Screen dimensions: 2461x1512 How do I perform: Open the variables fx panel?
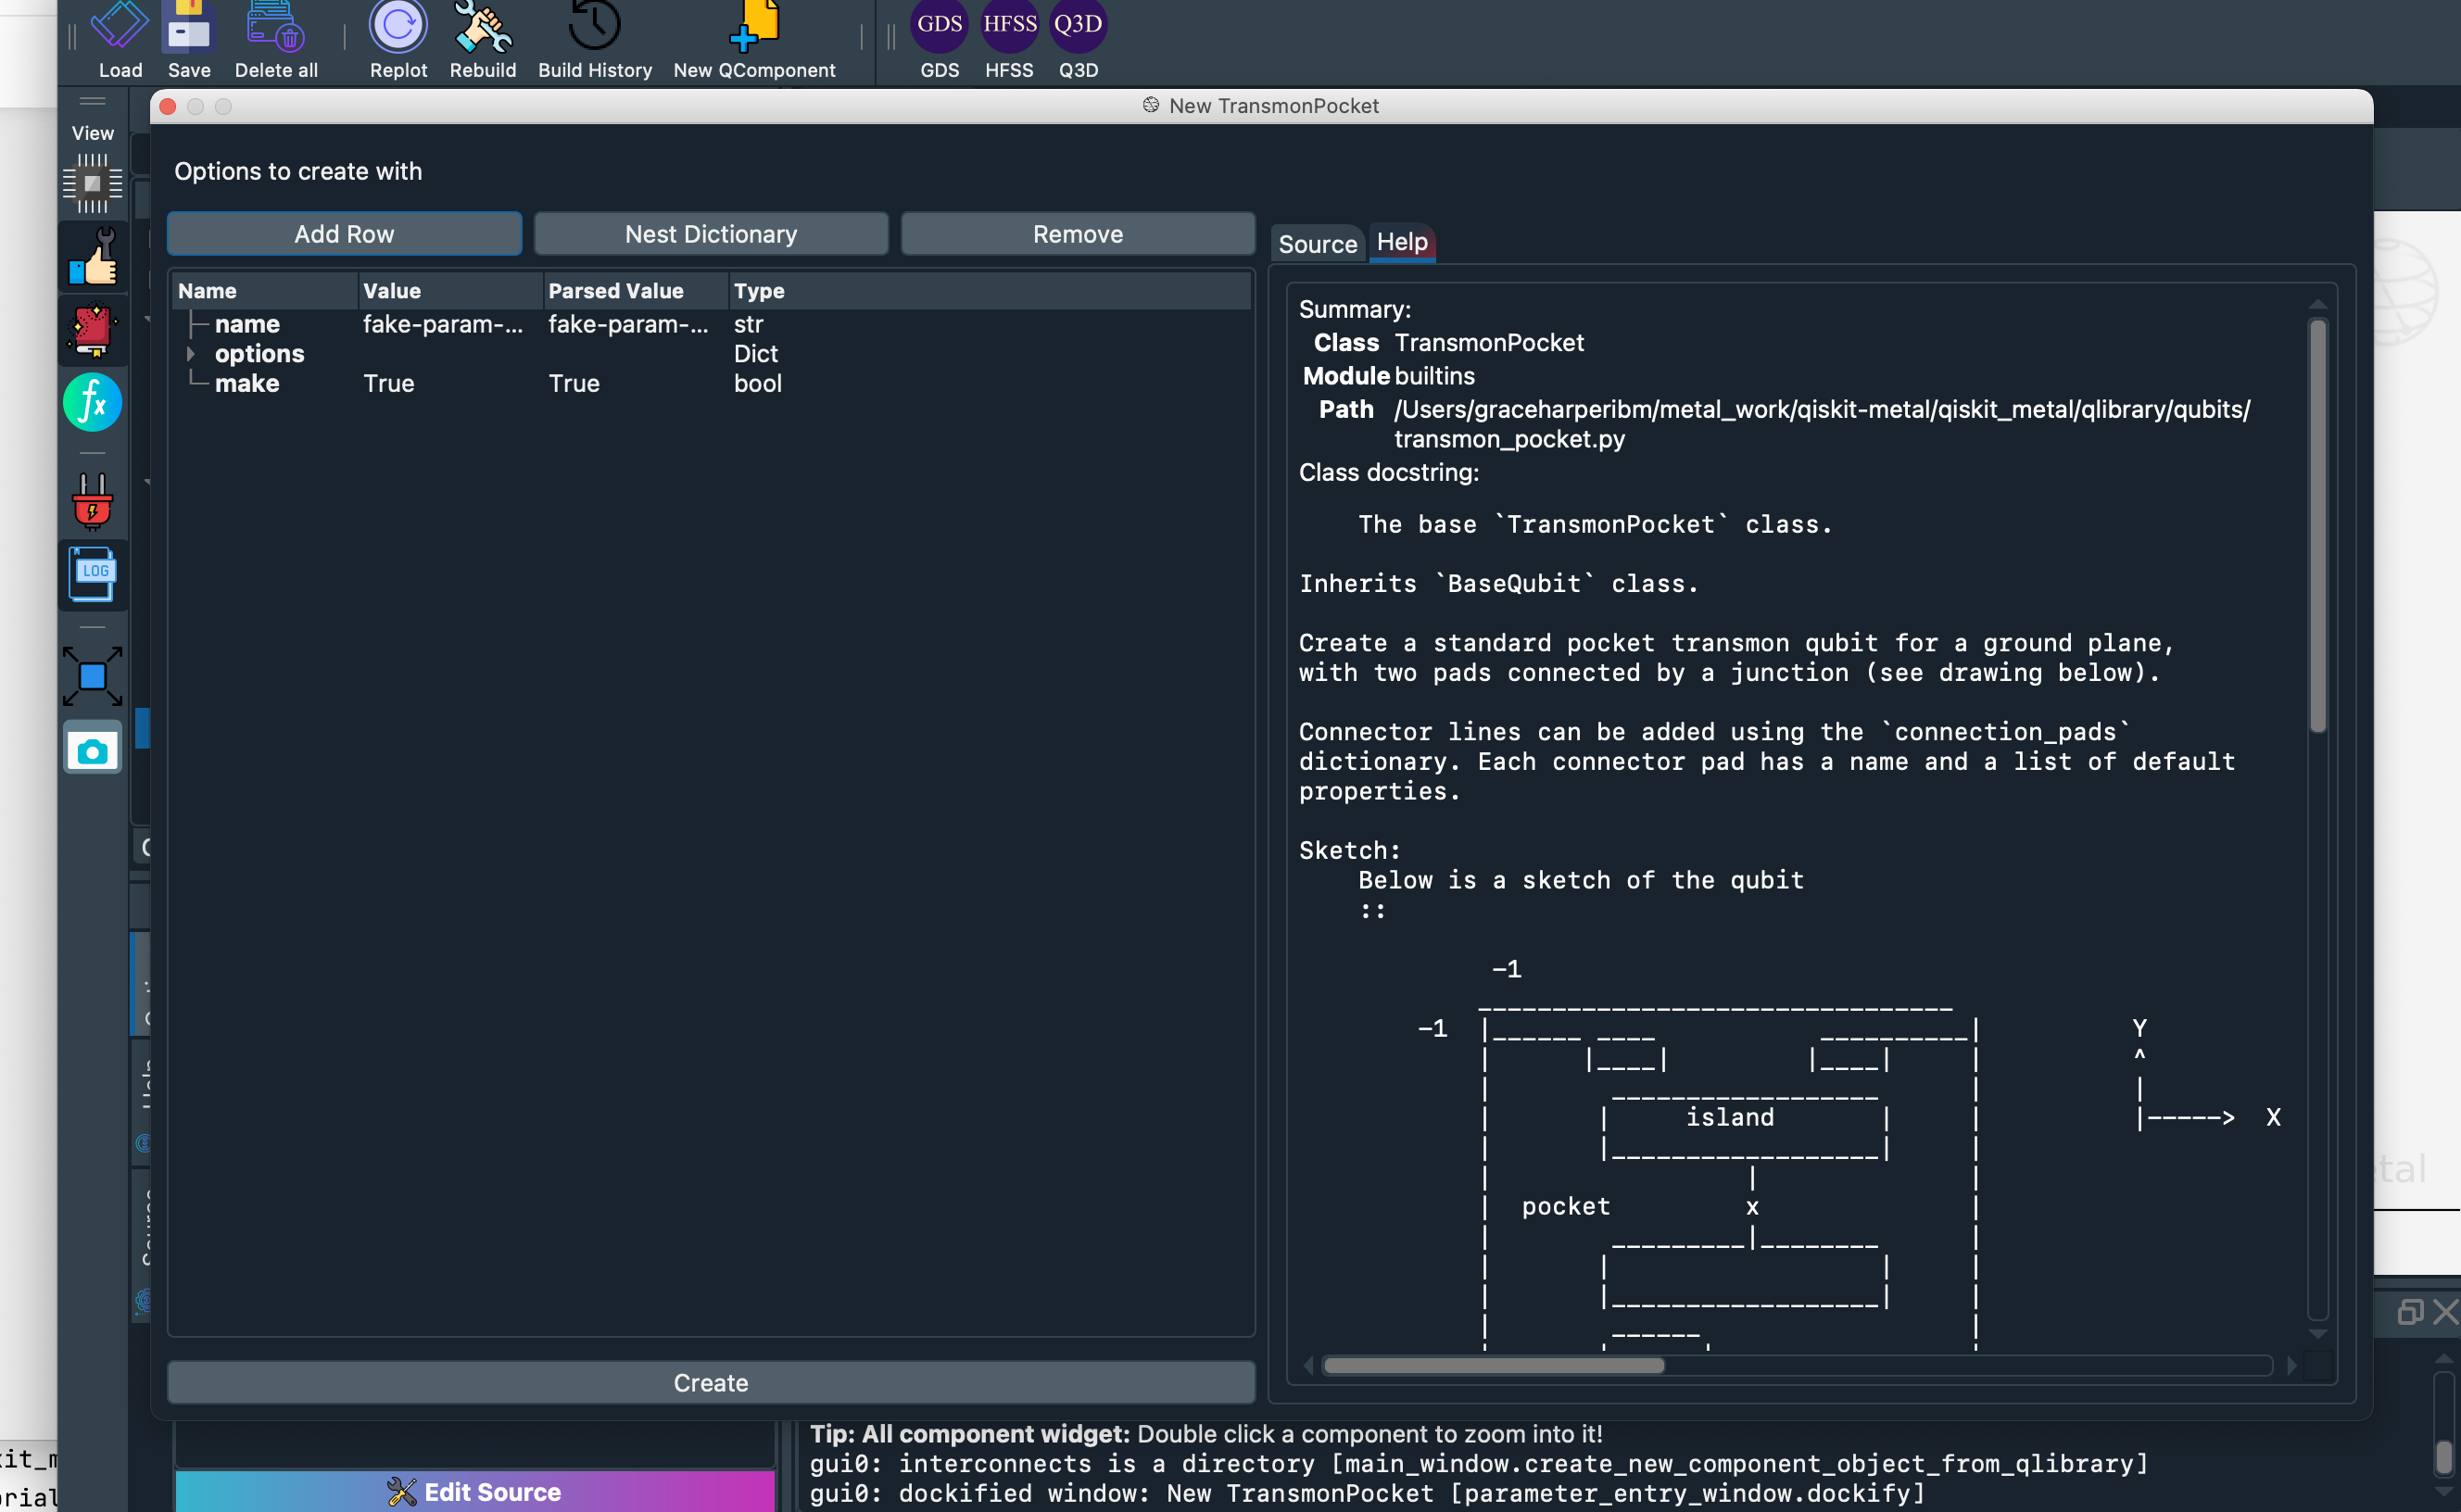tap(92, 402)
